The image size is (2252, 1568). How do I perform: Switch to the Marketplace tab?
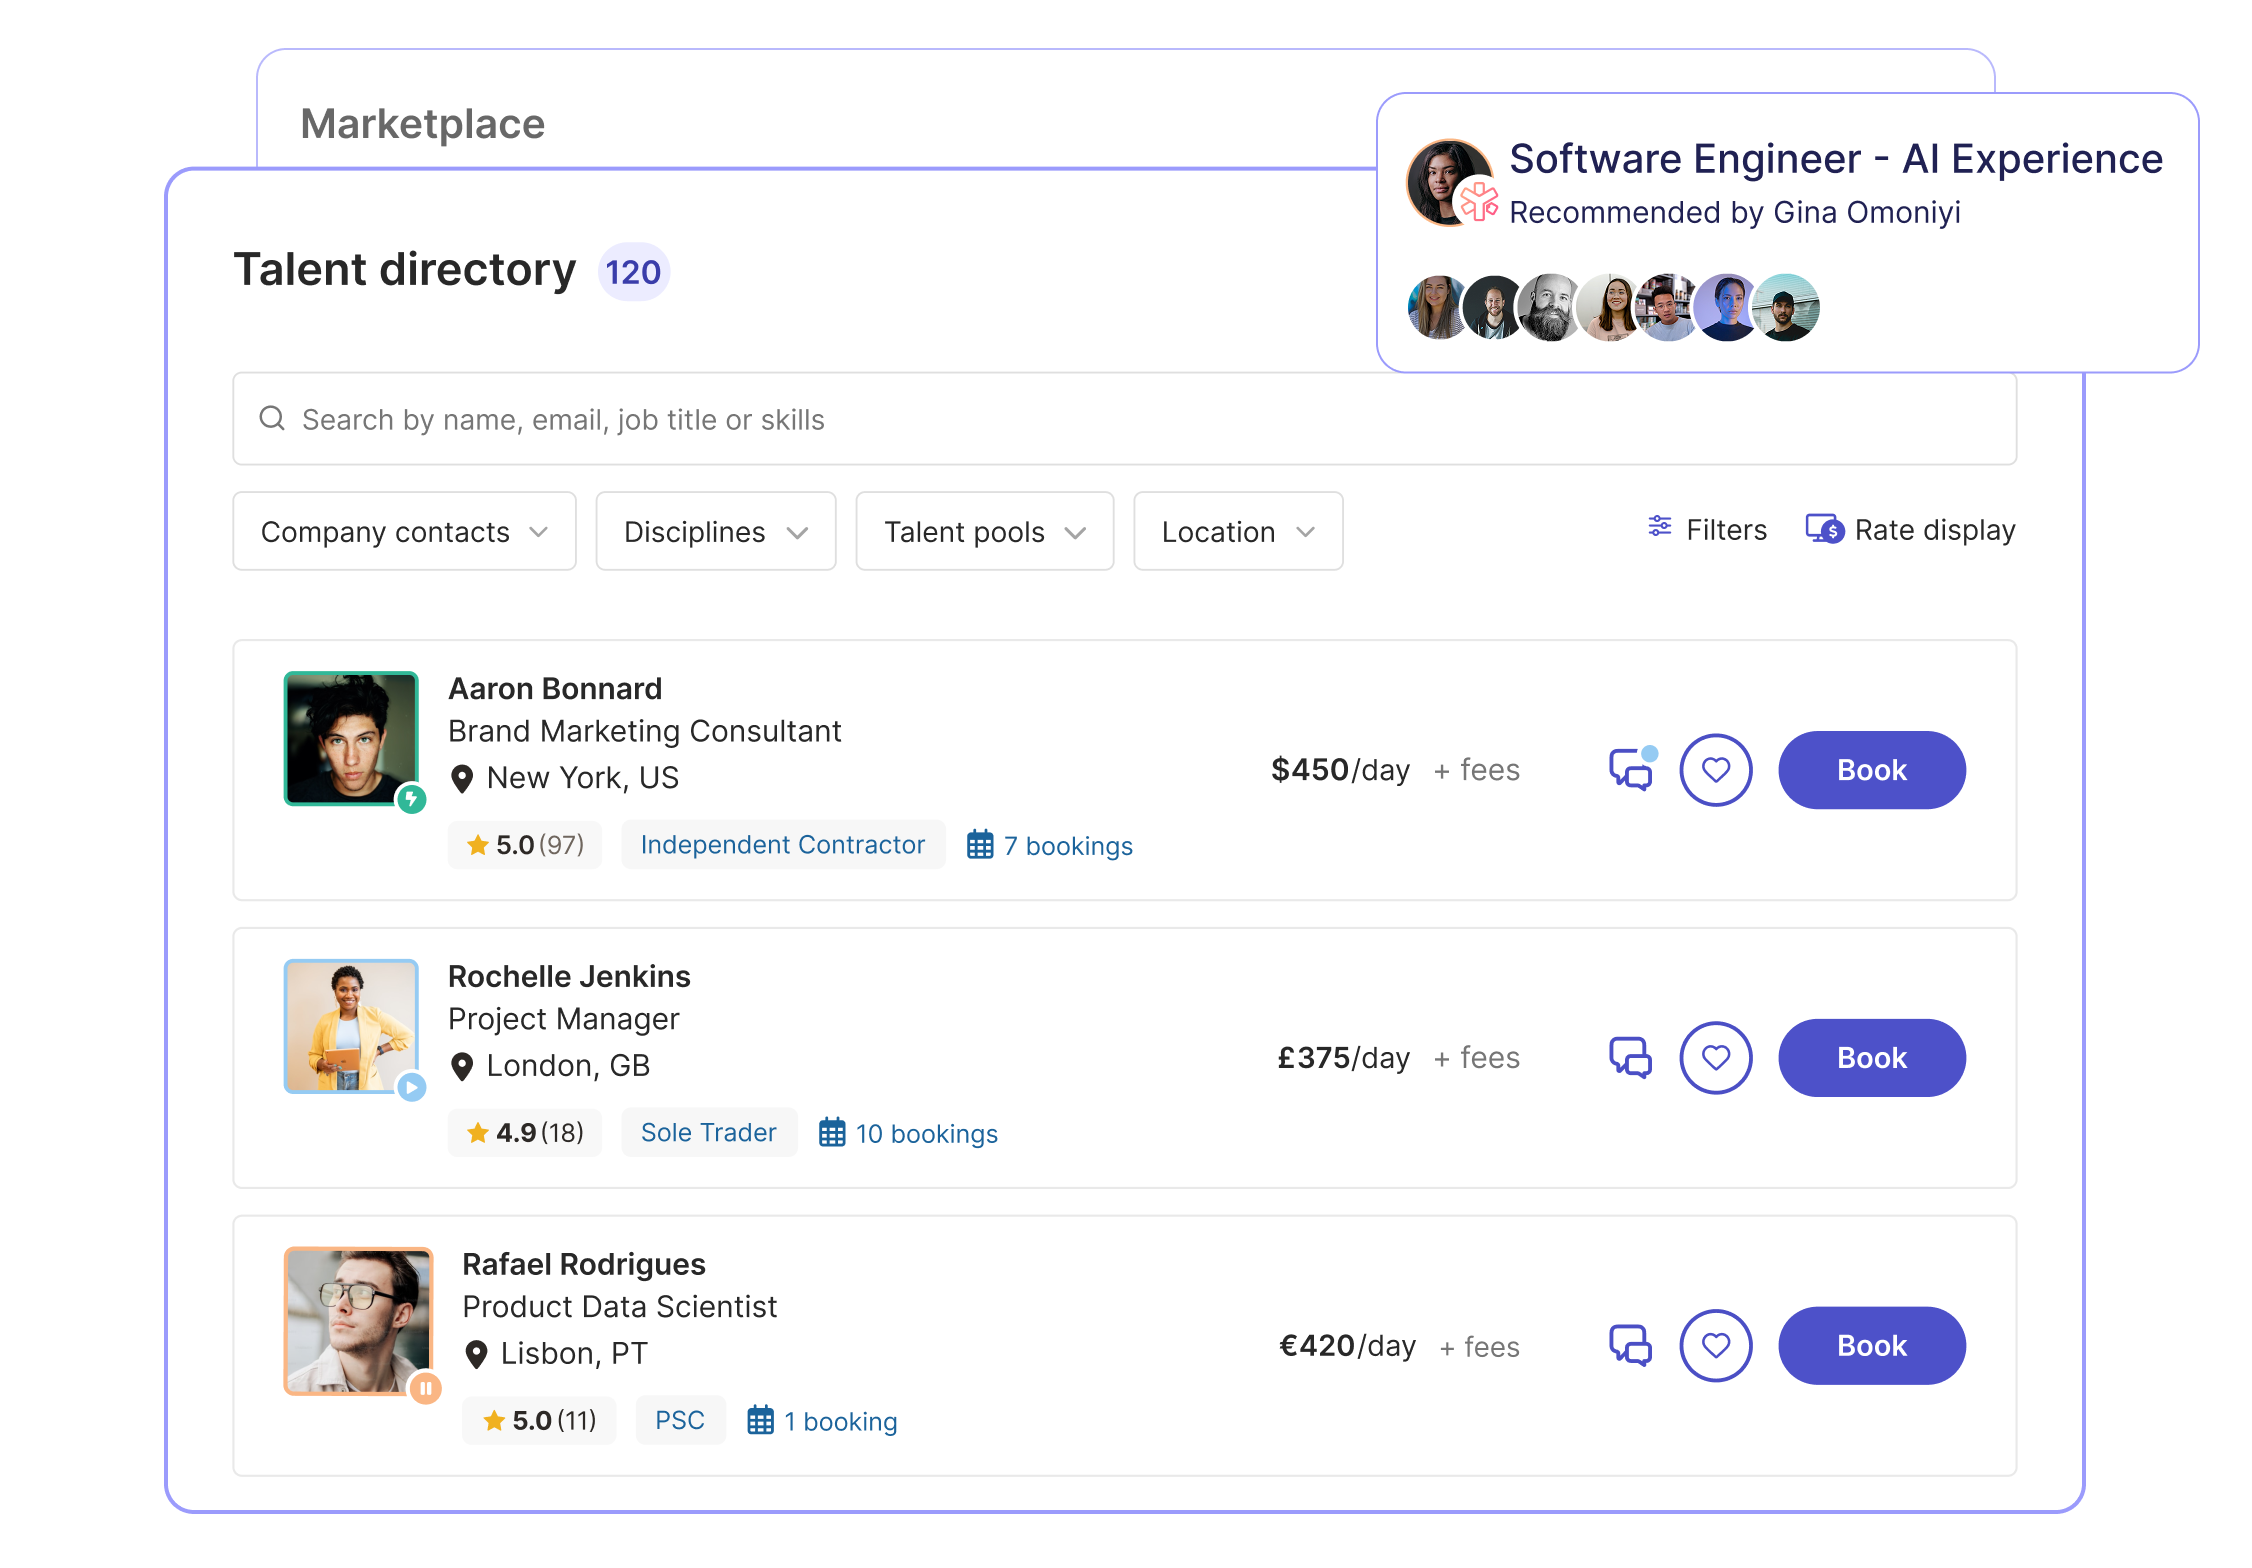423,124
